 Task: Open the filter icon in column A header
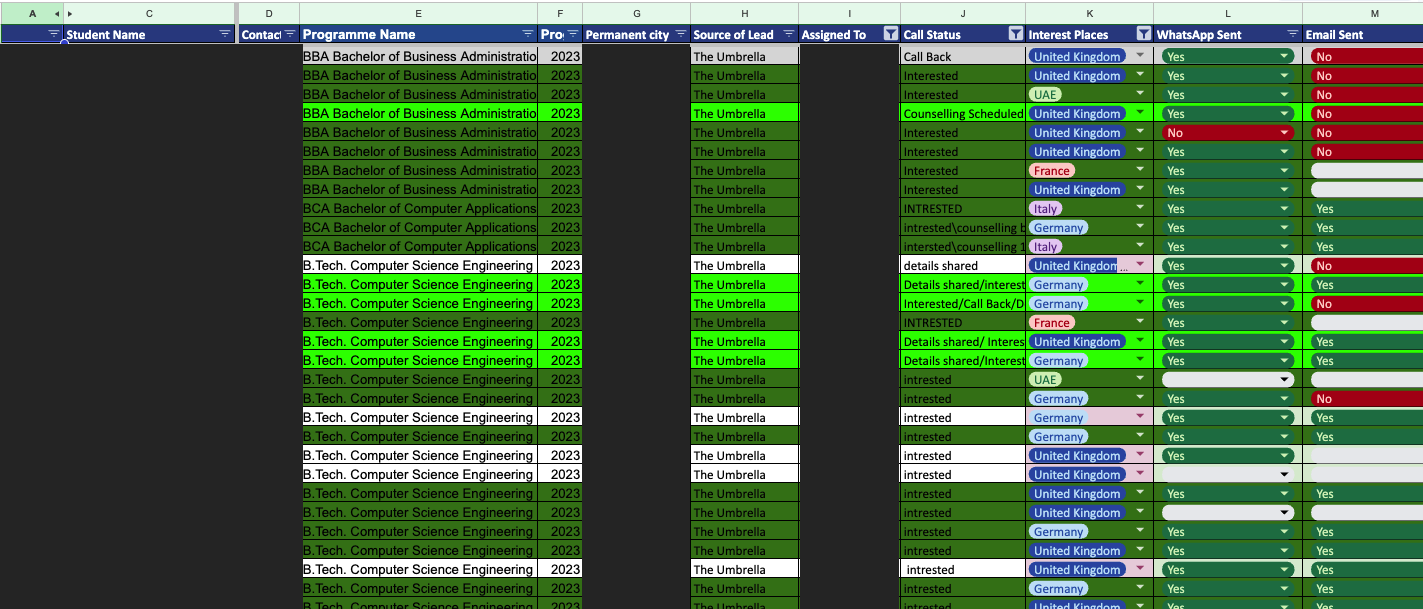click(53, 34)
